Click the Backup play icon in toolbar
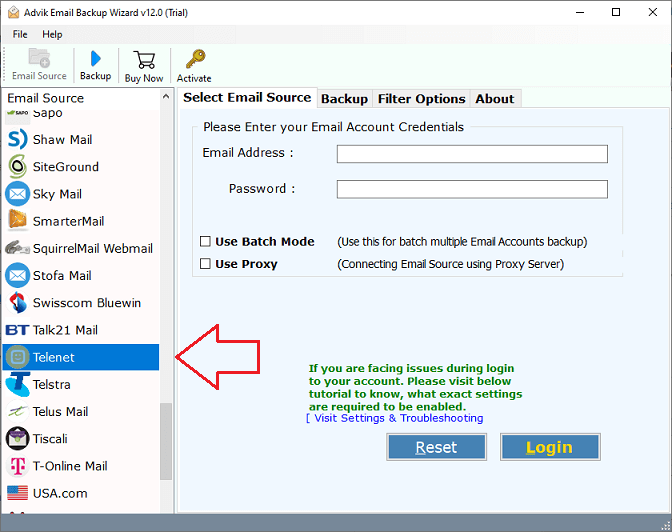 96,59
